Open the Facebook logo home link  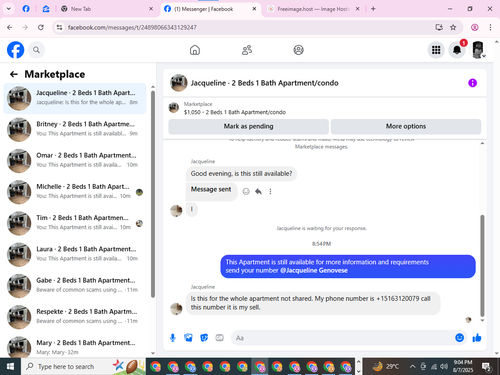coord(16,50)
